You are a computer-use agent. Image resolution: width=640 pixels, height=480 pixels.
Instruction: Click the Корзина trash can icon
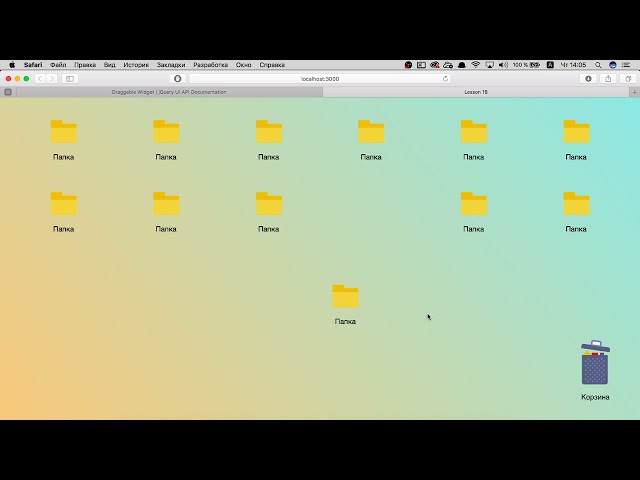pyautogui.click(x=595, y=362)
